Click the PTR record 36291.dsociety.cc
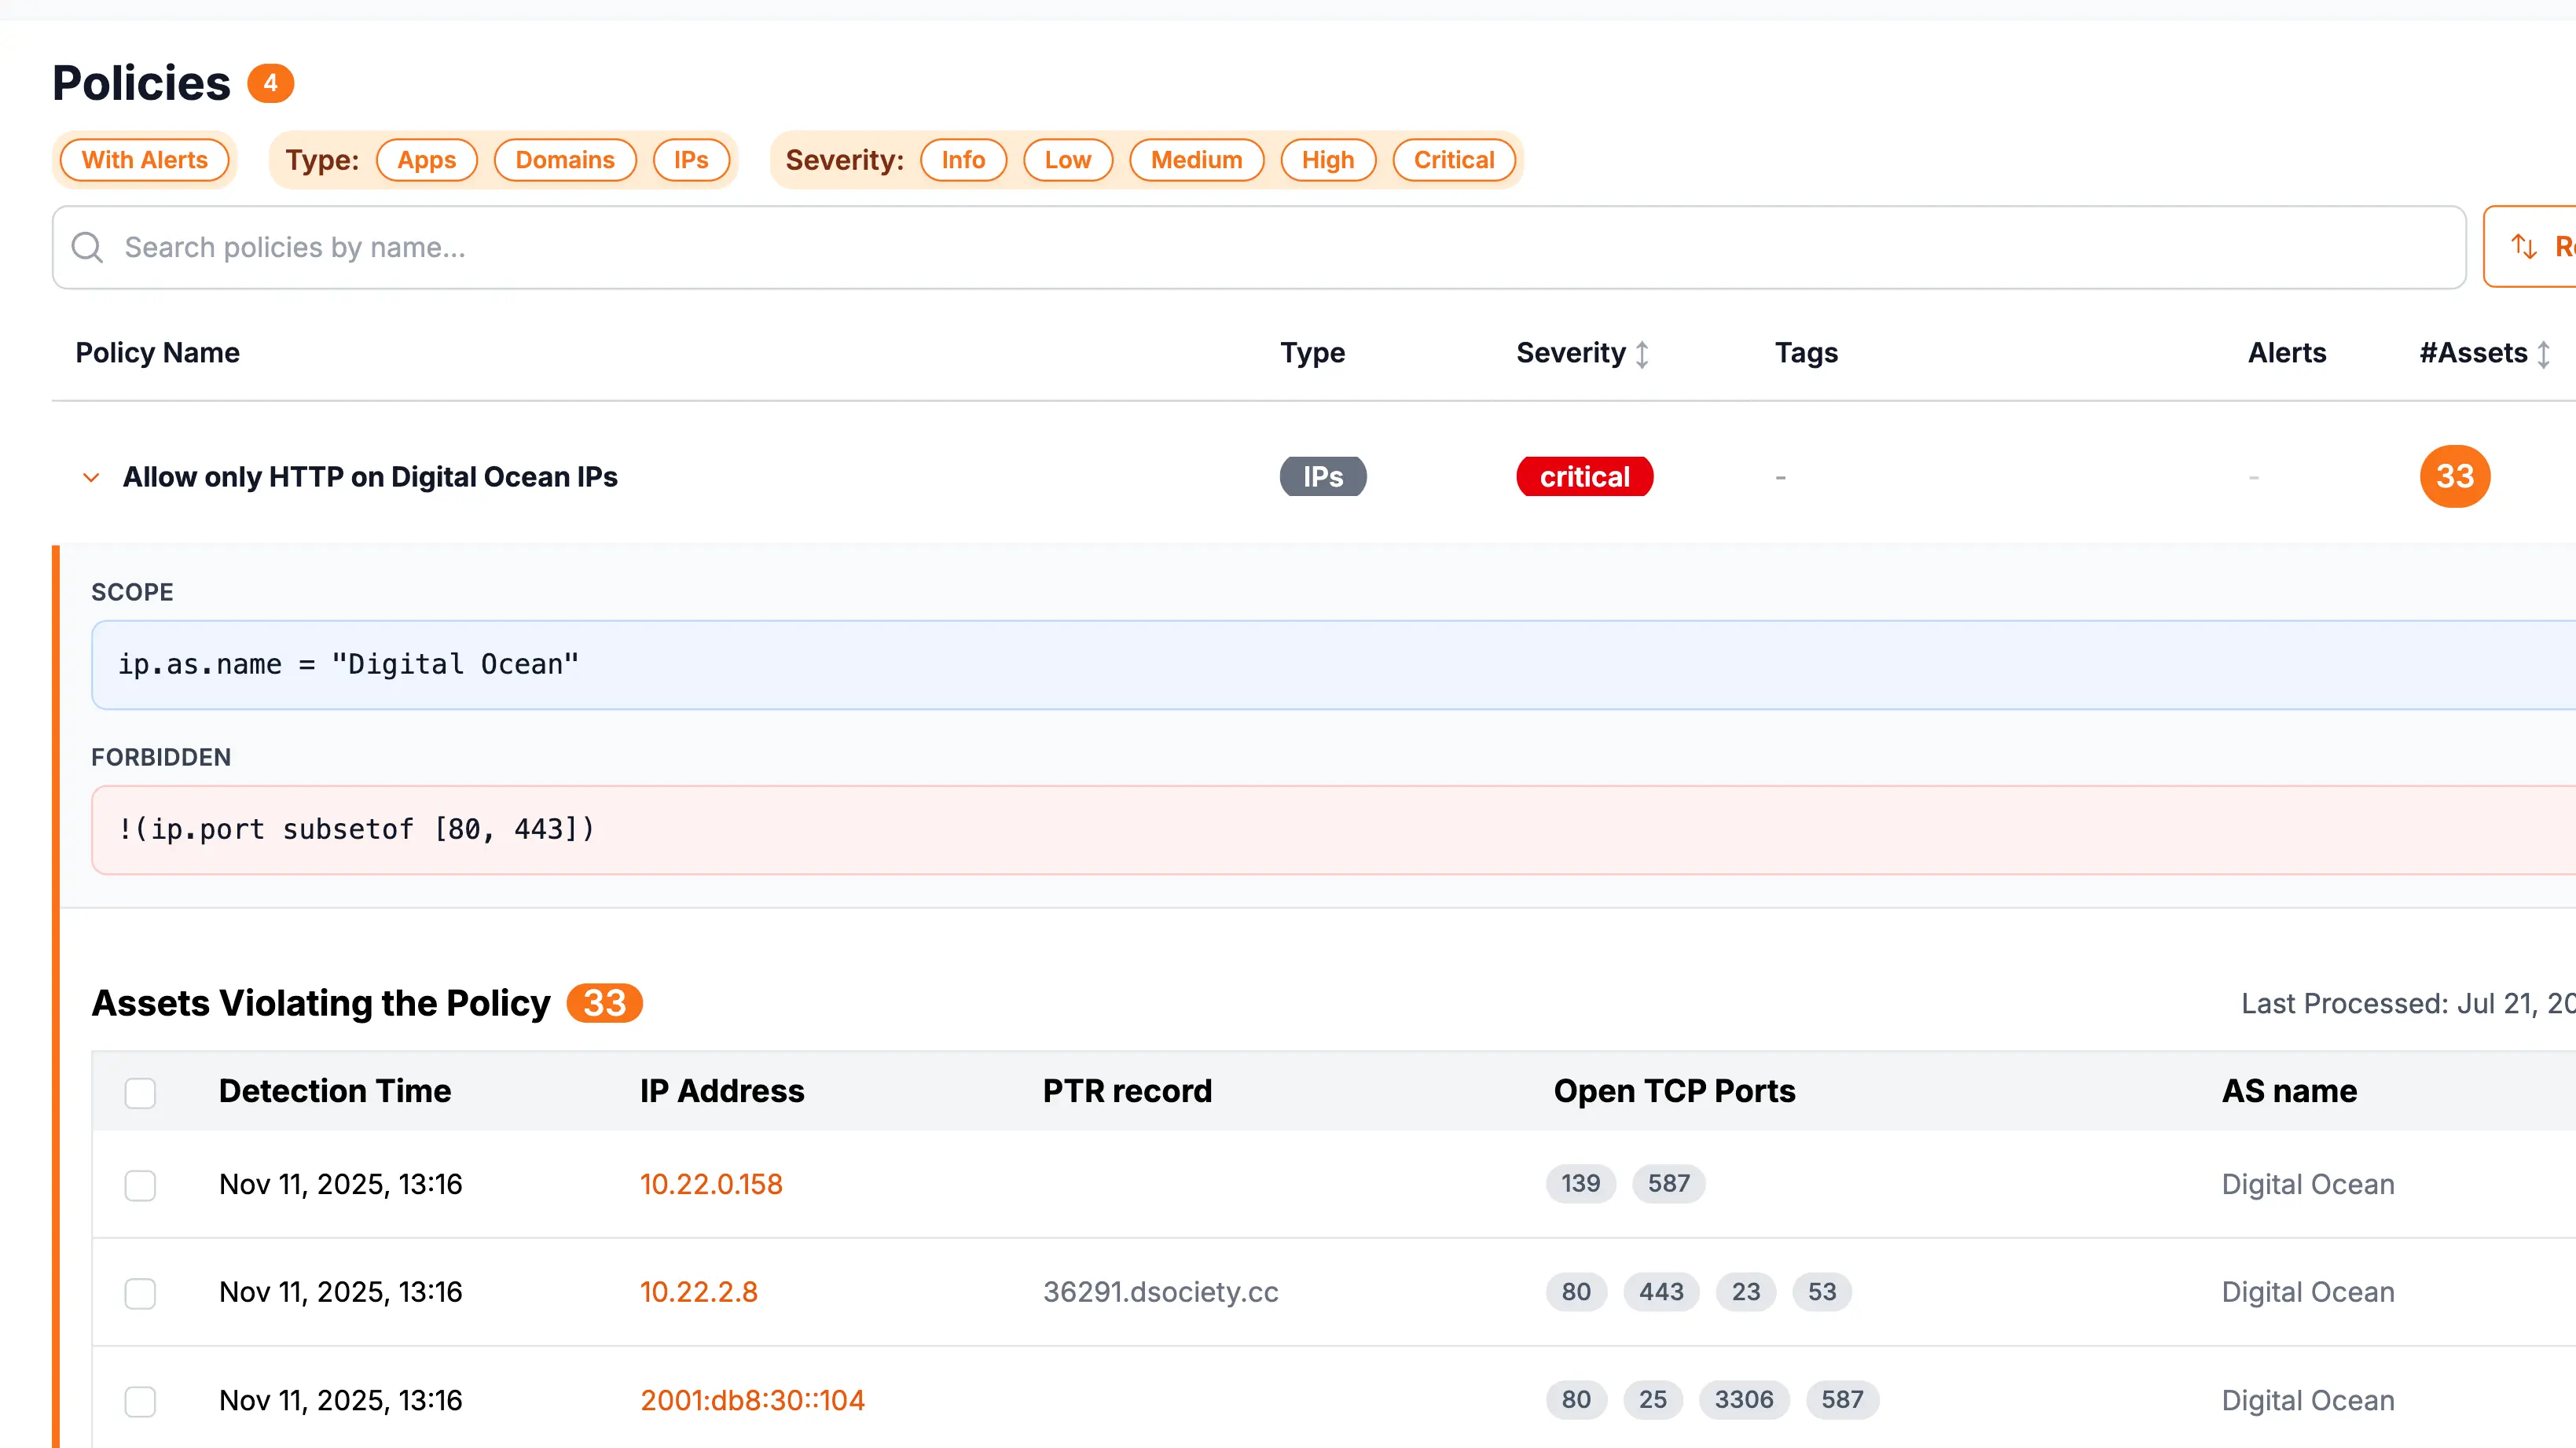The height and width of the screenshot is (1448, 2576). click(1161, 1292)
